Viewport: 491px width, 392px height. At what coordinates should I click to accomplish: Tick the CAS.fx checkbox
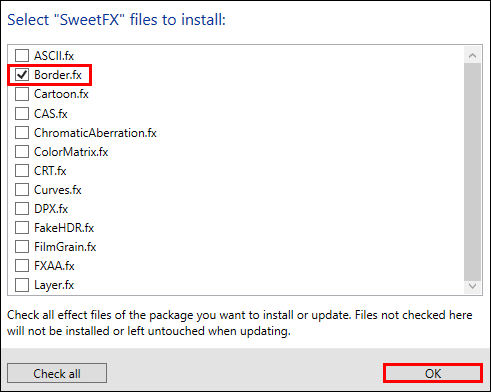pyautogui.click(x=22, y=113)
